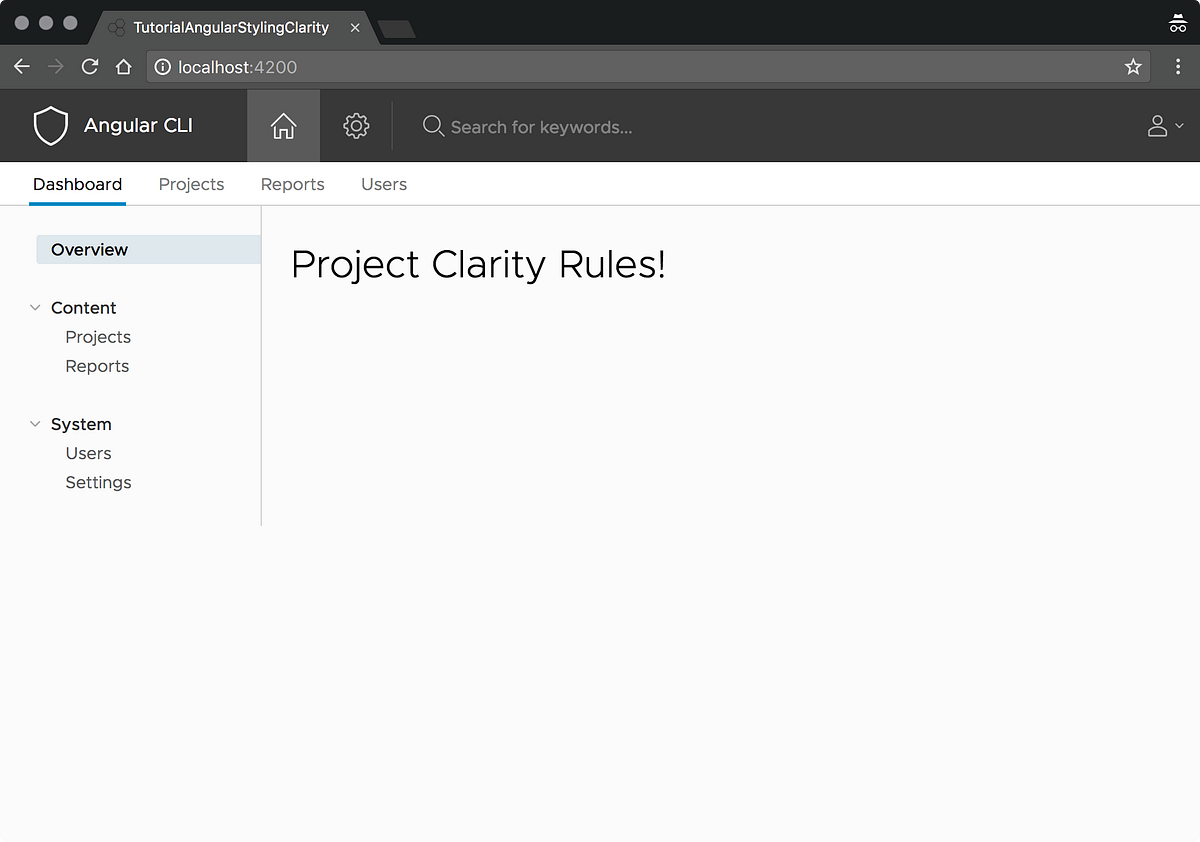Switch to the Reports tab
The width and height of the screenshot is (1200, 842).
(x=292, y=184)
